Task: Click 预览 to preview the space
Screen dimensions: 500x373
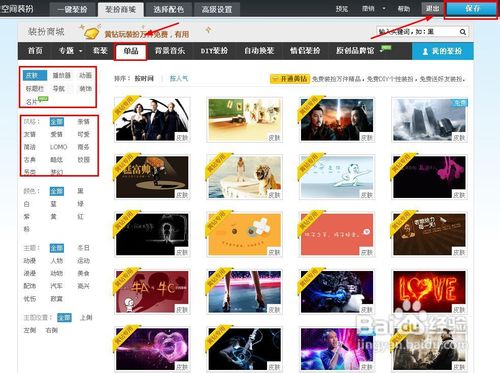Action: click(x=342, y=9)
